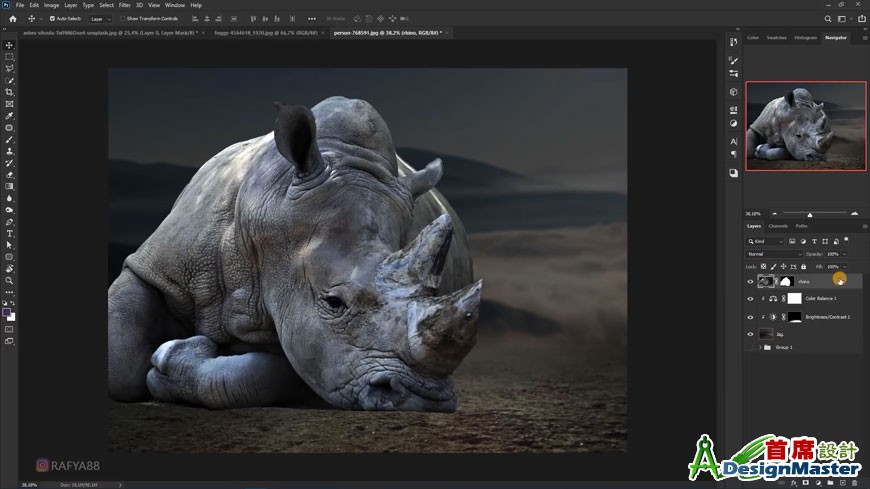Image resolution: width=870 pixels, height=489 pixels.
Task: Select the Horizontal Type tool
Action: pyautogui.click(x=9, y=234)
